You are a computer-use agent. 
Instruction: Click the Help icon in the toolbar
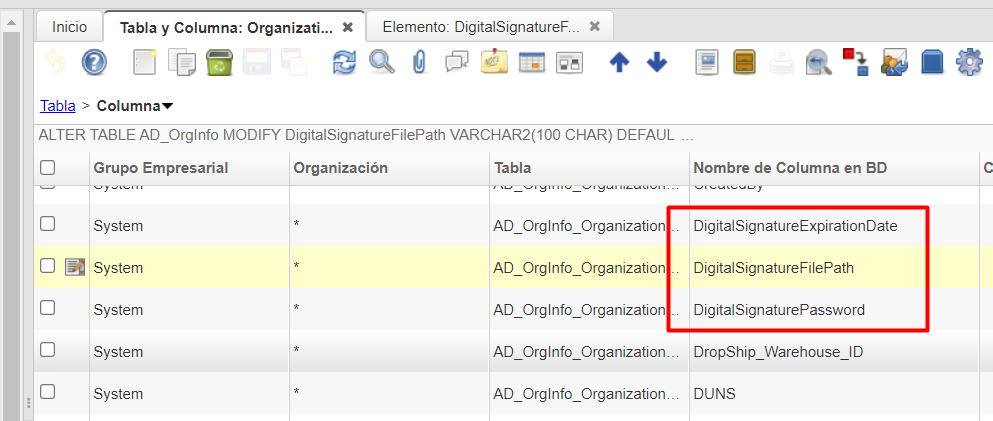click(x=94, y=64)
